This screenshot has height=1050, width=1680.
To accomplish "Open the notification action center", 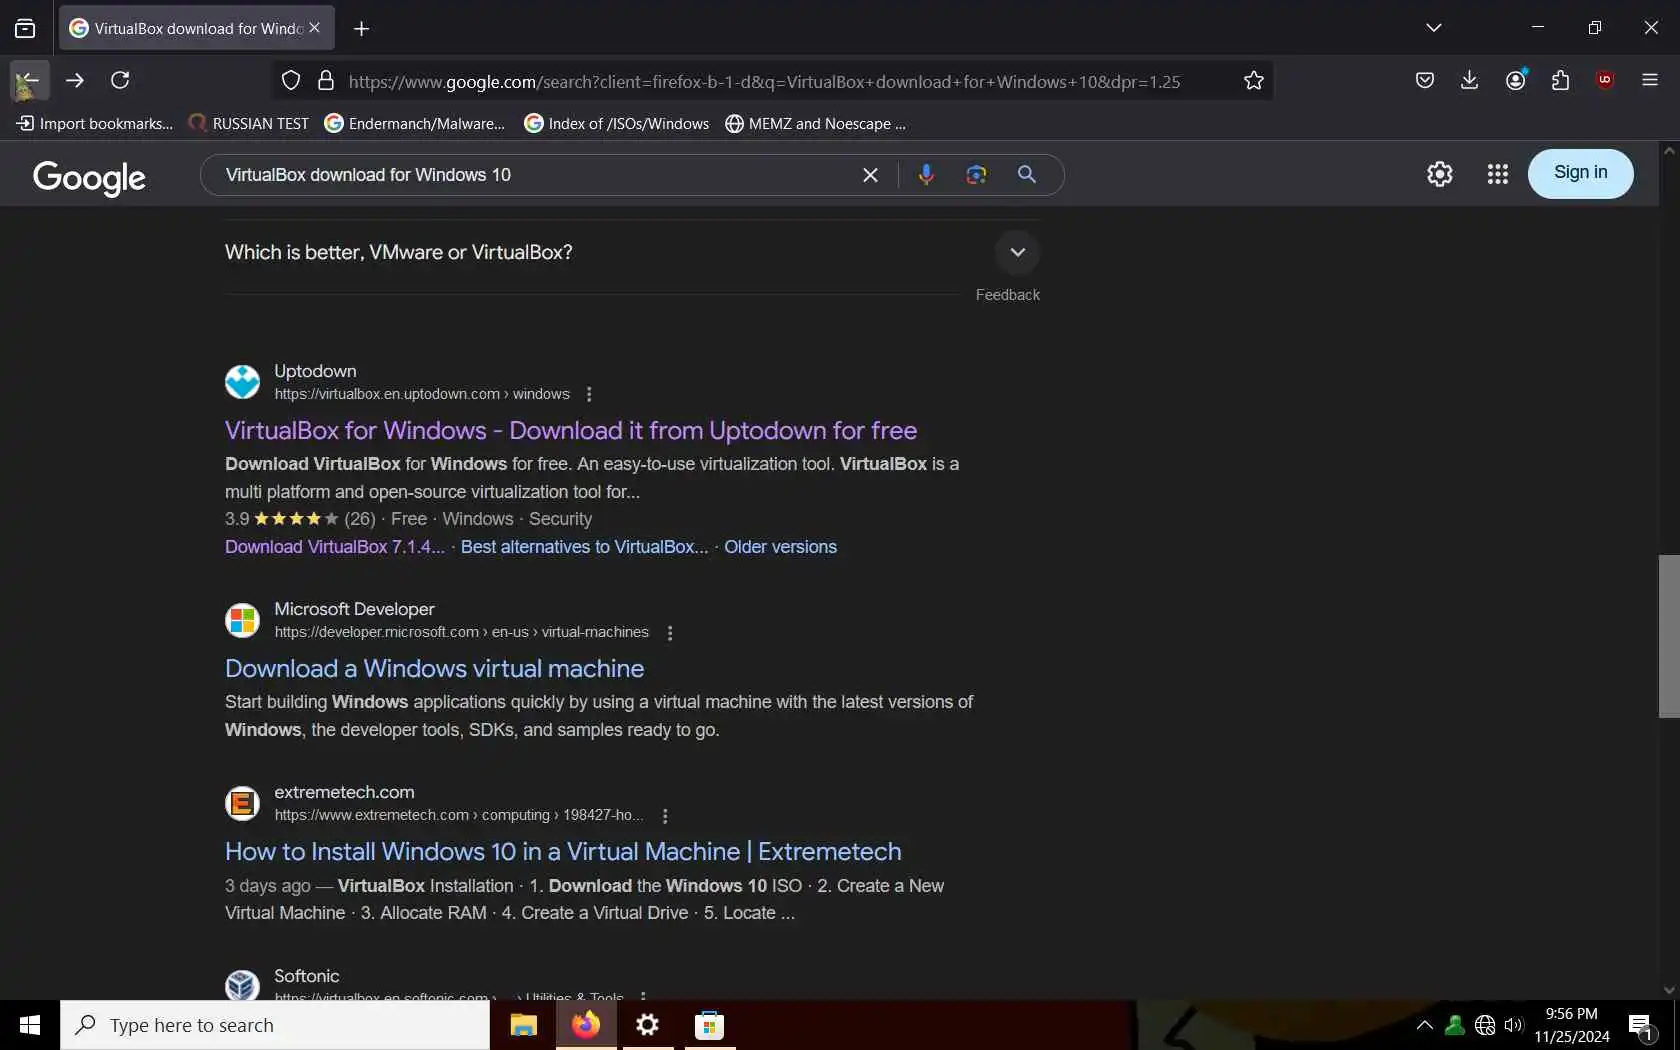I will coord(1642,1026).
